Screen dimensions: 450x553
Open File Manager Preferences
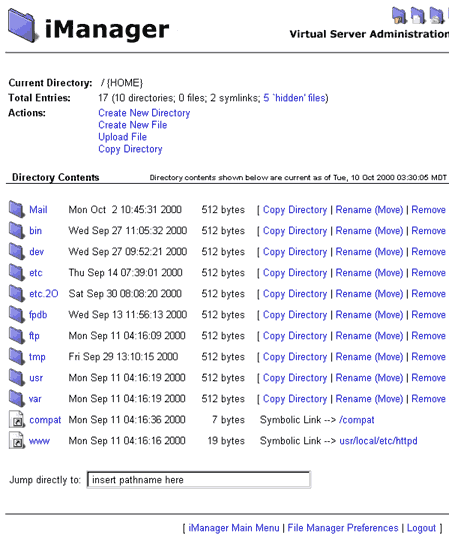(342, 528)
